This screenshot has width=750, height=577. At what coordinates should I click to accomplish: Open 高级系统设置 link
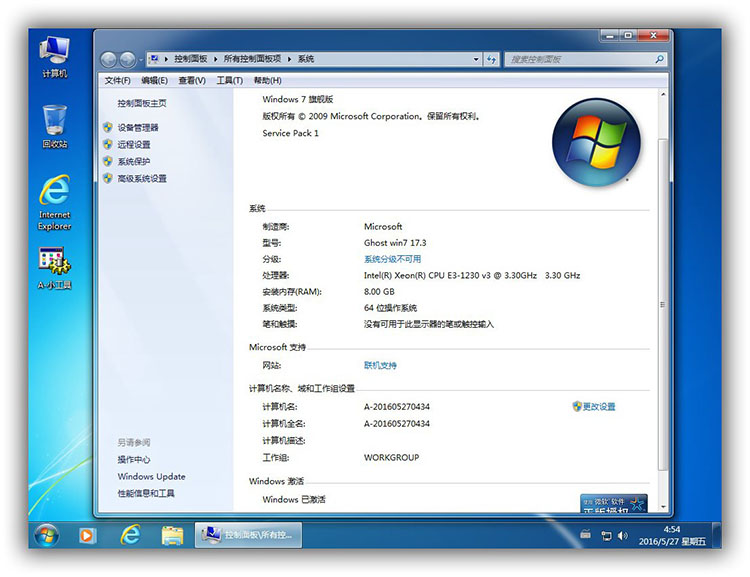[x=142, y=178]
